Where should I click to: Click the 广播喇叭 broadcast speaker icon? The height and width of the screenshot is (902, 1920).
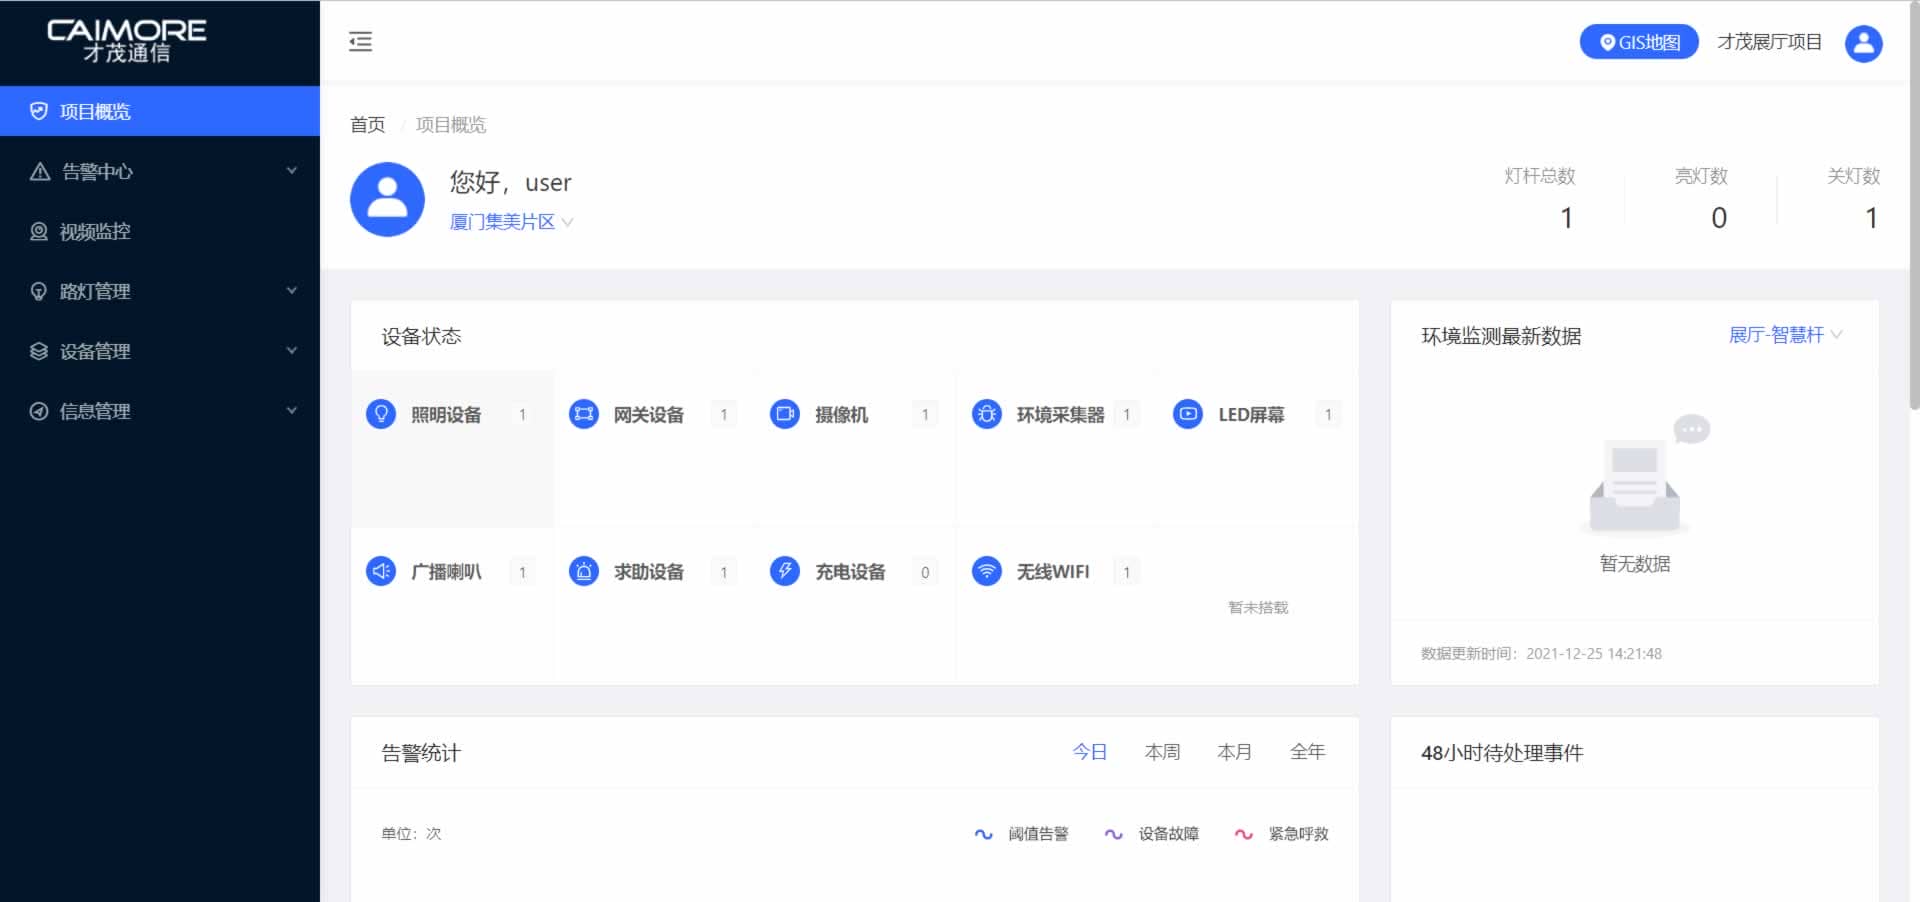tap(380, 571)
